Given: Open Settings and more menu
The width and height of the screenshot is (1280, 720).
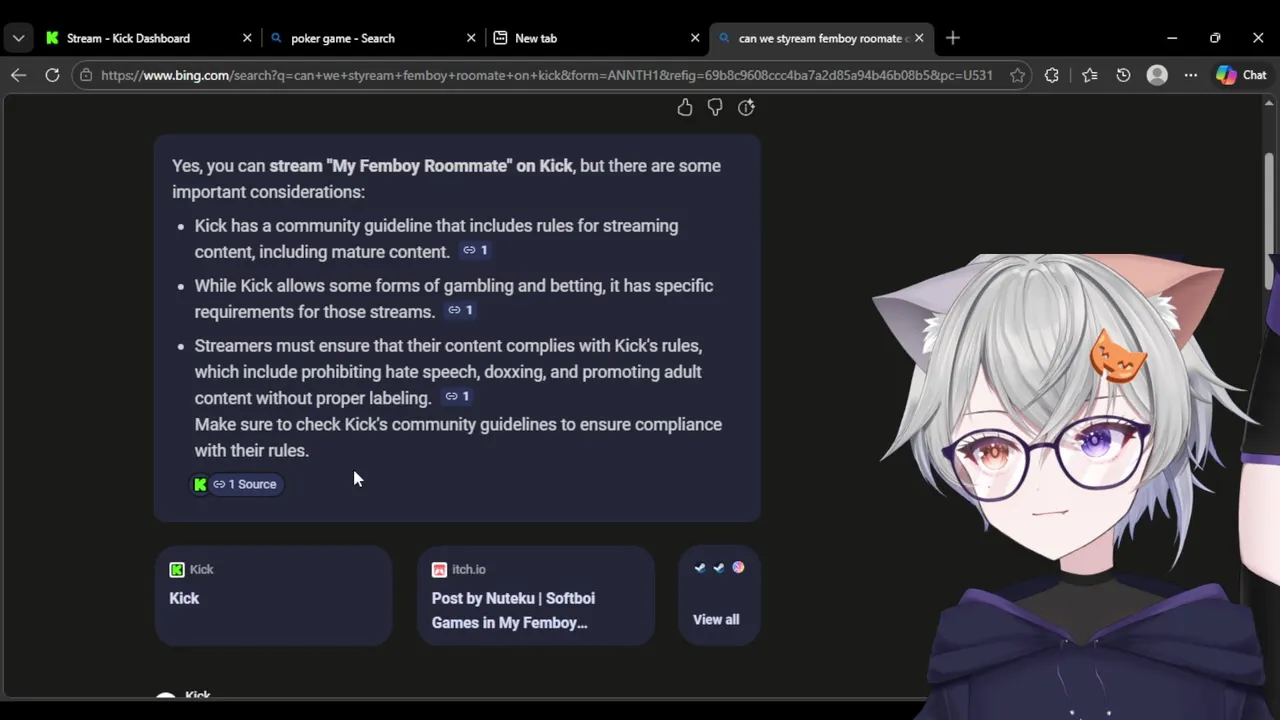Looking at the screenshot, I should (x=1190, y=75).
